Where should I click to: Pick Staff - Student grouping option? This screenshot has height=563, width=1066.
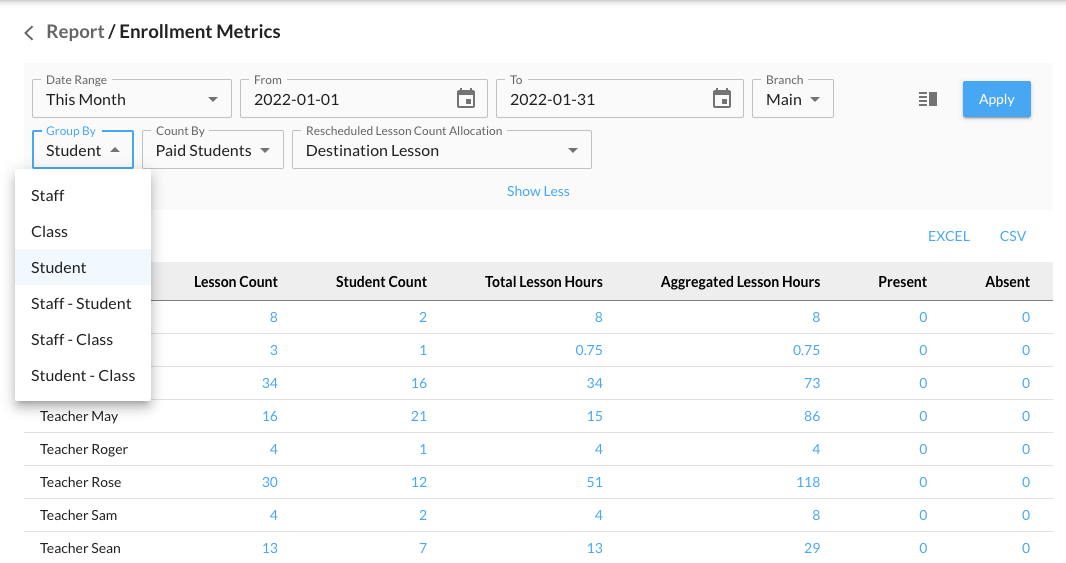click(x=81, y=304)
